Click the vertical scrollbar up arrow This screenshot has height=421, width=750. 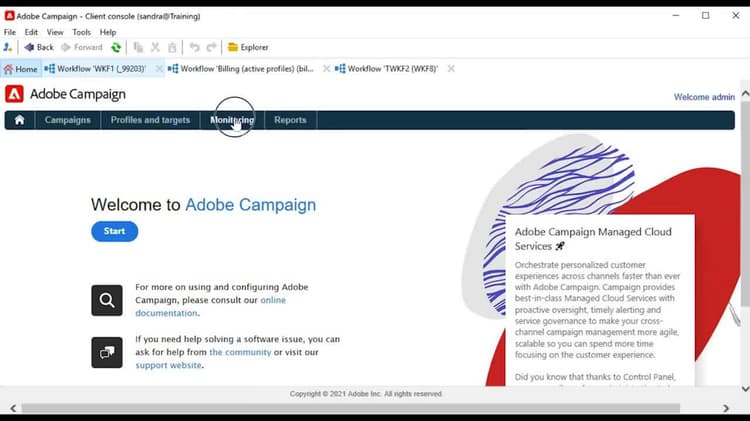(745, 94)
